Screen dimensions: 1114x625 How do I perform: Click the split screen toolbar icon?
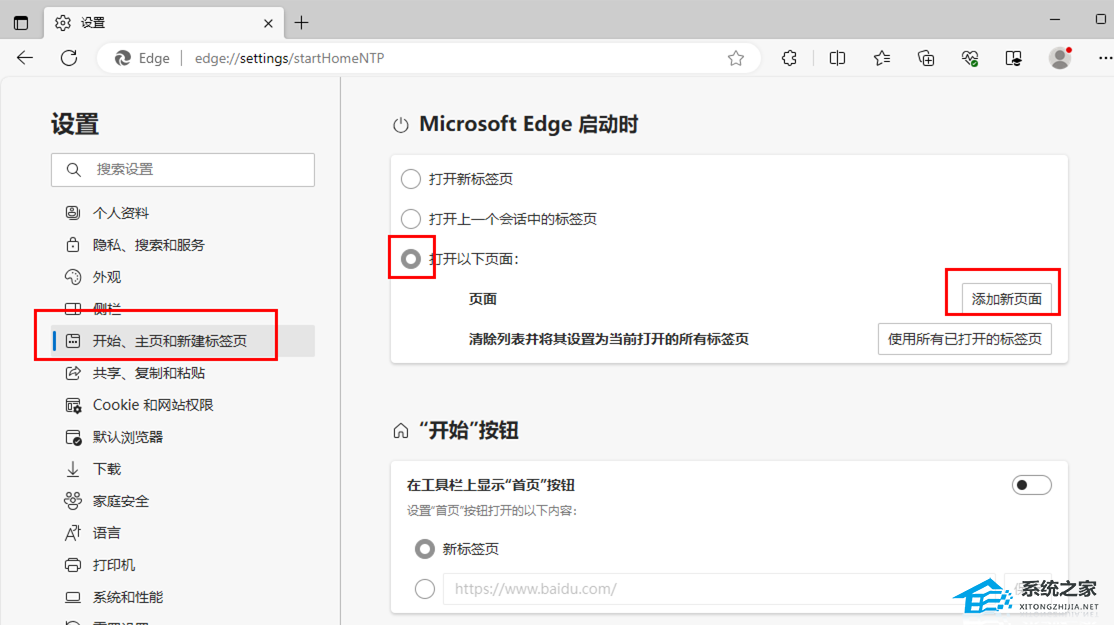(837, 58)
